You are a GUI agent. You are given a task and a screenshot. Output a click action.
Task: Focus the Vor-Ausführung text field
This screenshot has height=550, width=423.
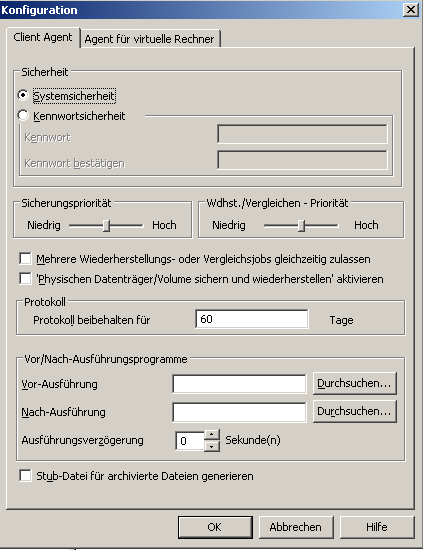coord(239,384)
